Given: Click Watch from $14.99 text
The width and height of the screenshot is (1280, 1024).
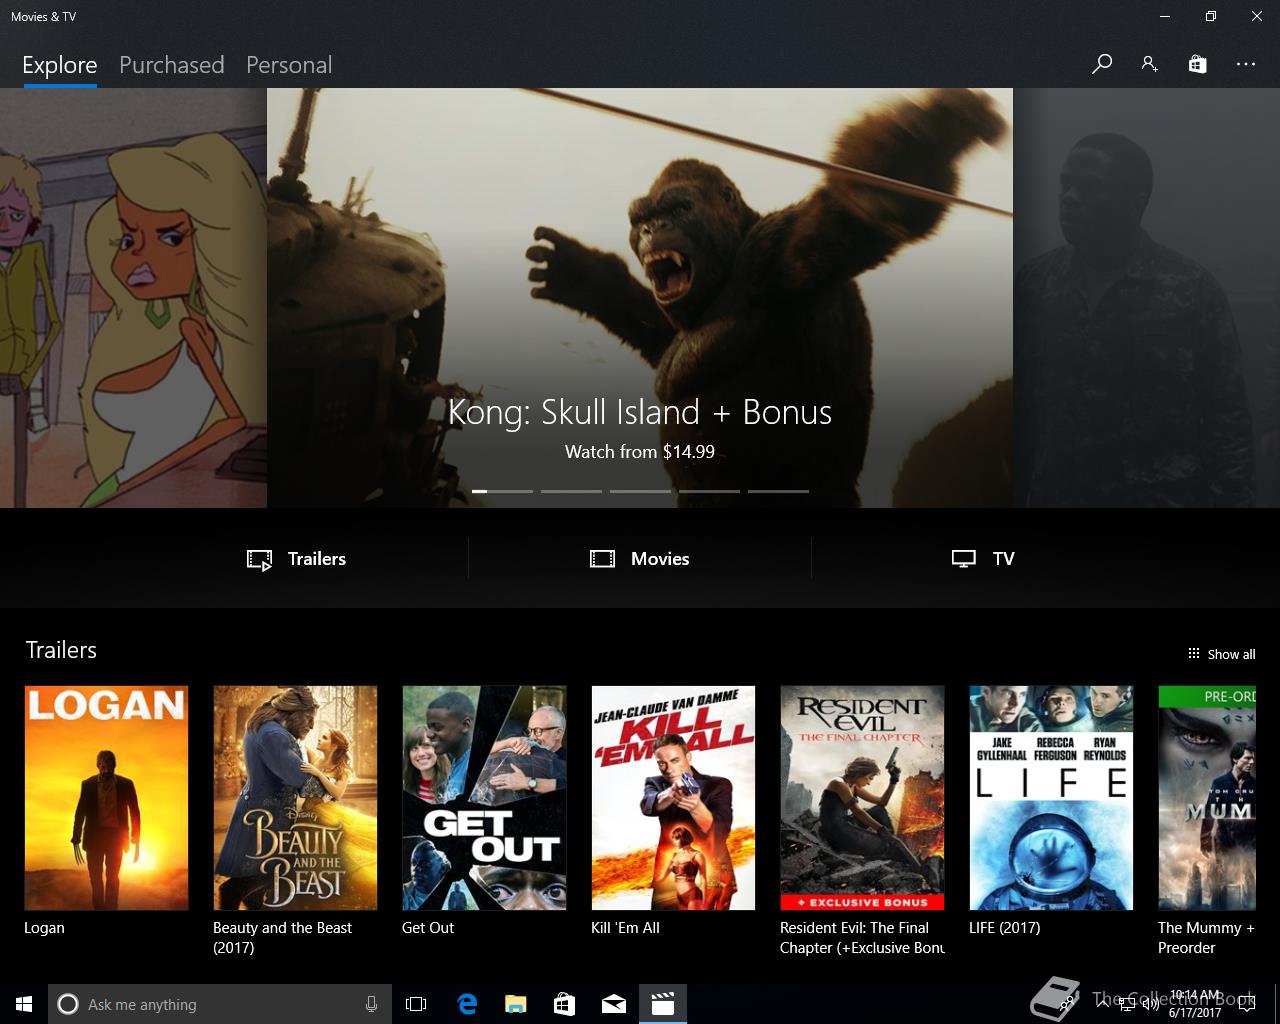Looking at the screenshot, I should [x=640, y=452].
